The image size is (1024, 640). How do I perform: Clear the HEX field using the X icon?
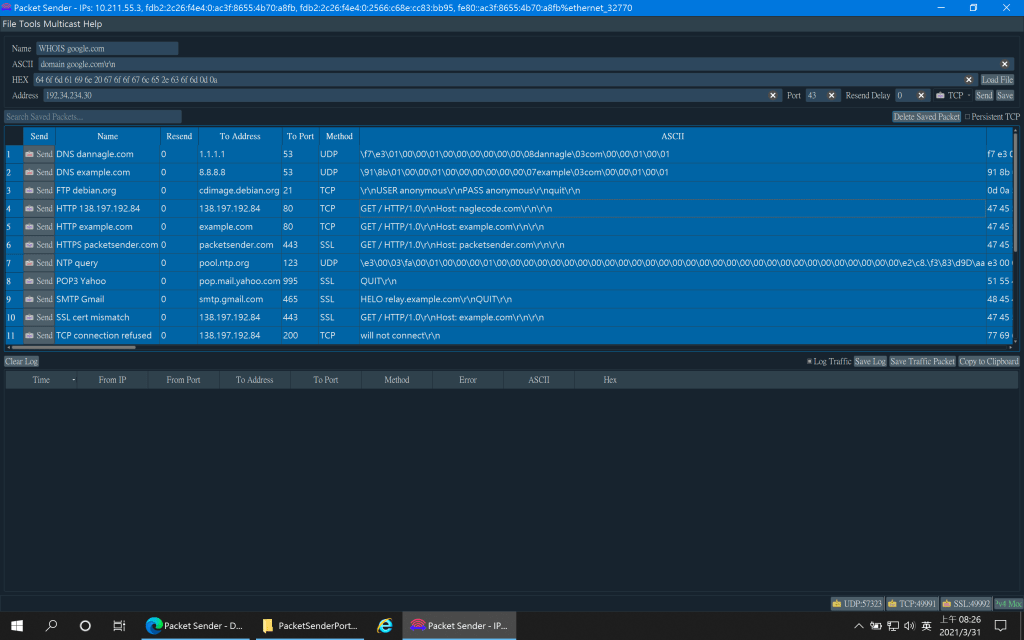pos(968,80)
